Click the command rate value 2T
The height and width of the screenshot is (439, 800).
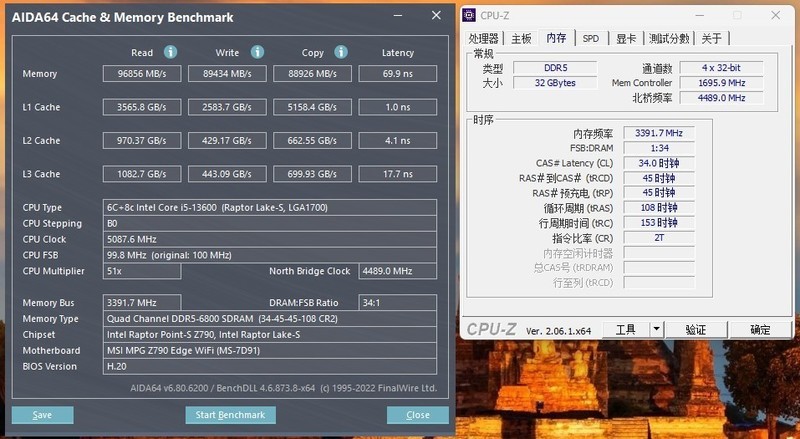(659, 238)
